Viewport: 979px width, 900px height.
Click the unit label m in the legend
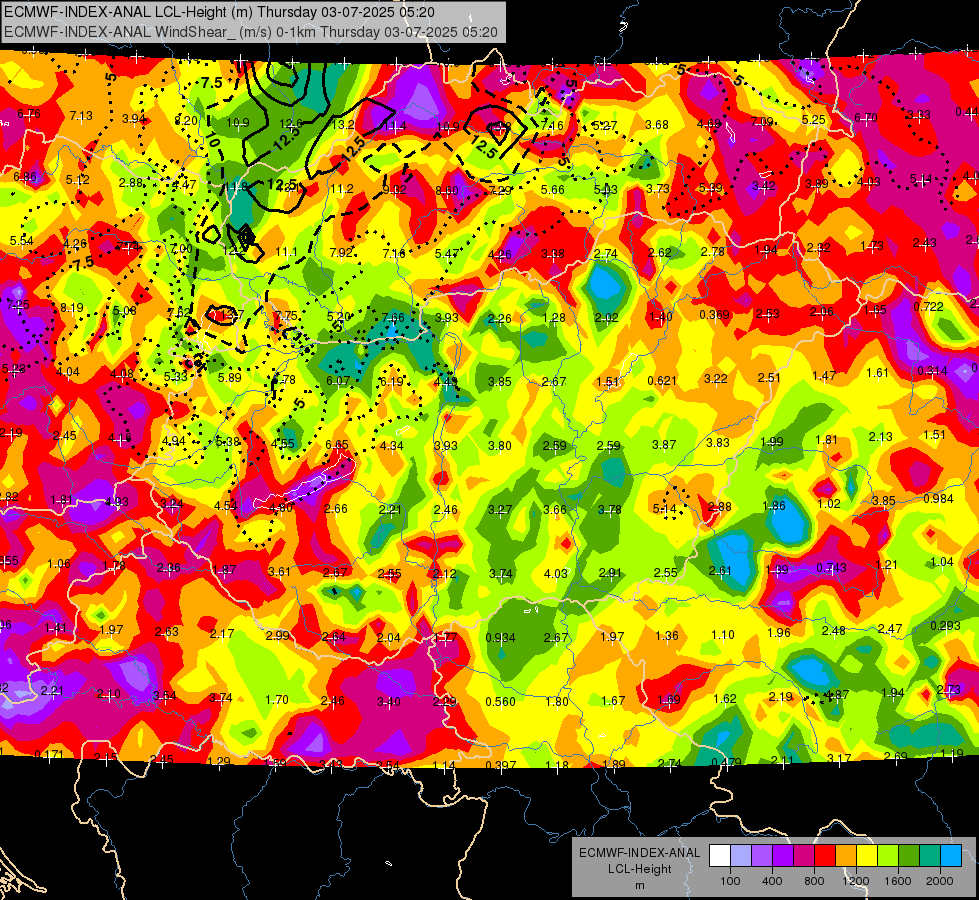(639, 886)
